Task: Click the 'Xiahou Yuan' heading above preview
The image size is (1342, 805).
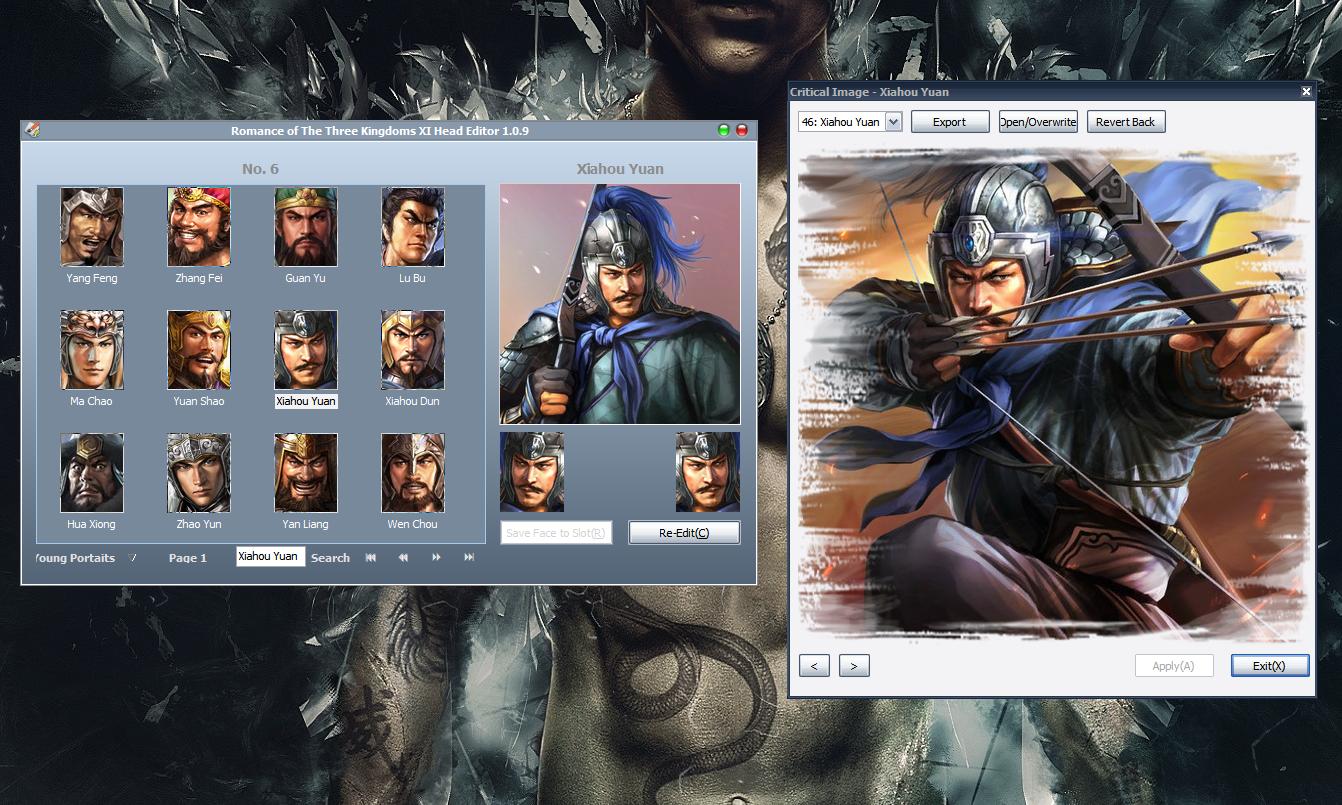Action: coord(620,169)
